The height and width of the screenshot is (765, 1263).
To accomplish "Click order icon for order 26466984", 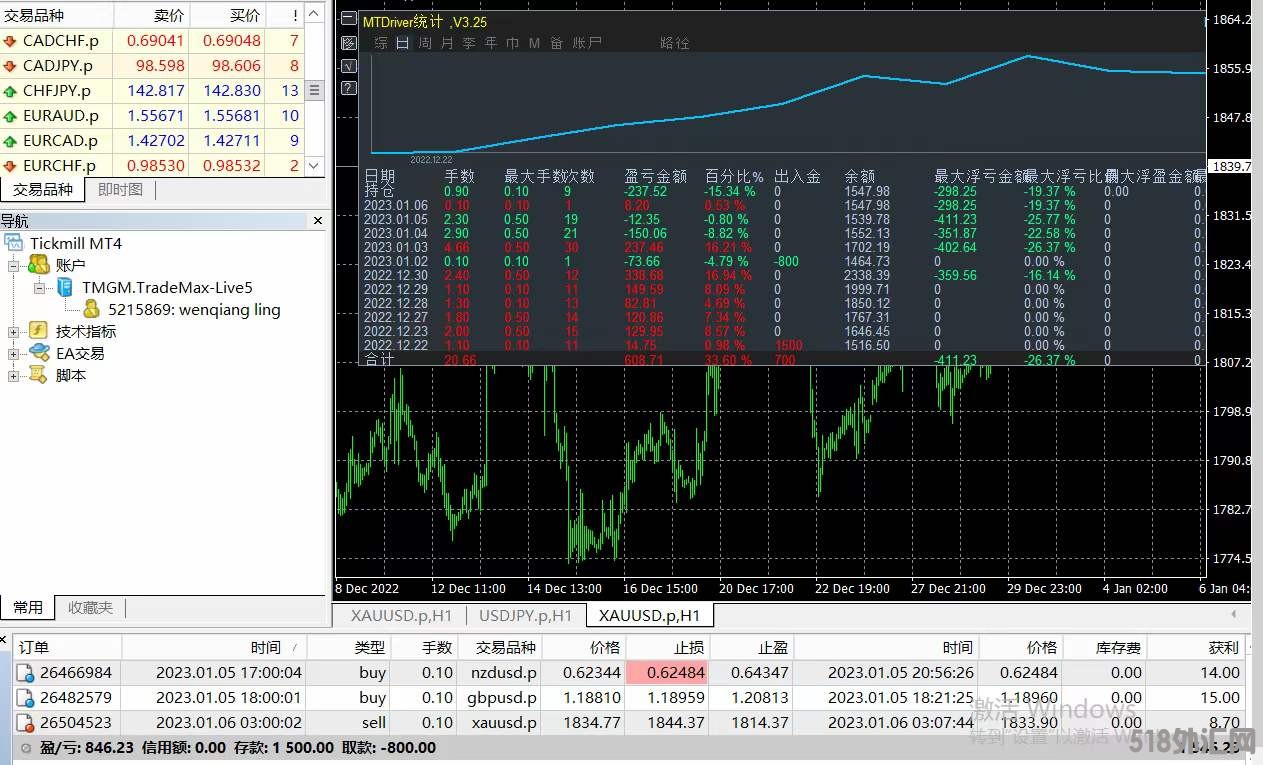I will pos(26,673).
